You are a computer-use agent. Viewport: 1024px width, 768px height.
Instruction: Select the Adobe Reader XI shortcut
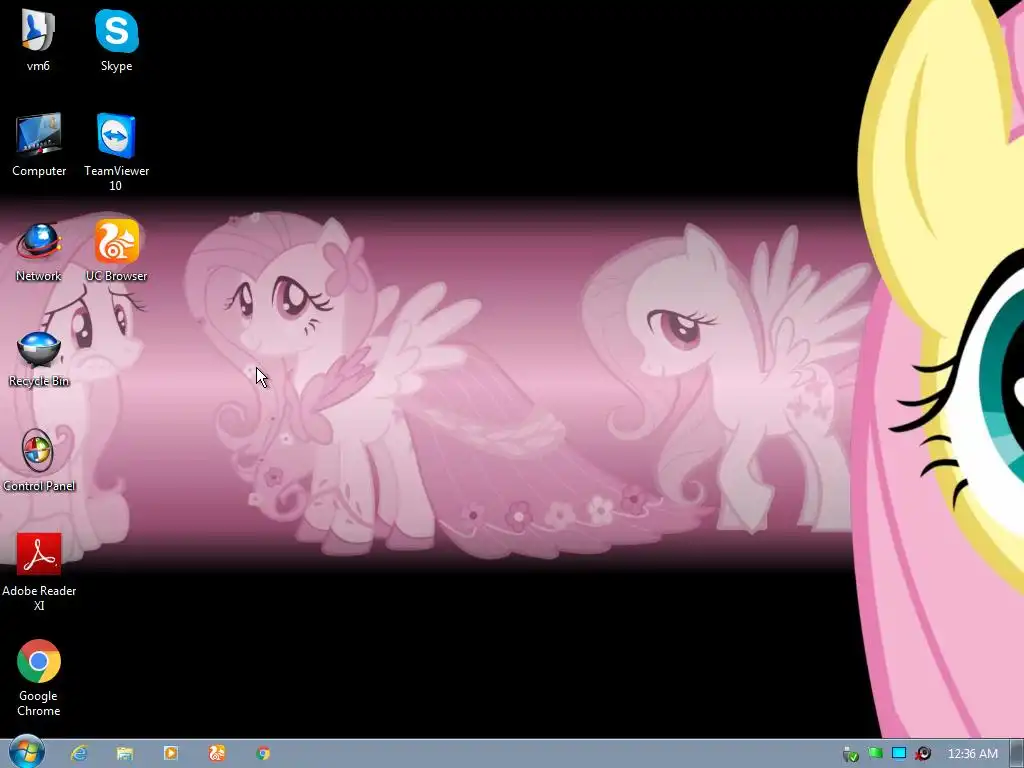point(39,571)
